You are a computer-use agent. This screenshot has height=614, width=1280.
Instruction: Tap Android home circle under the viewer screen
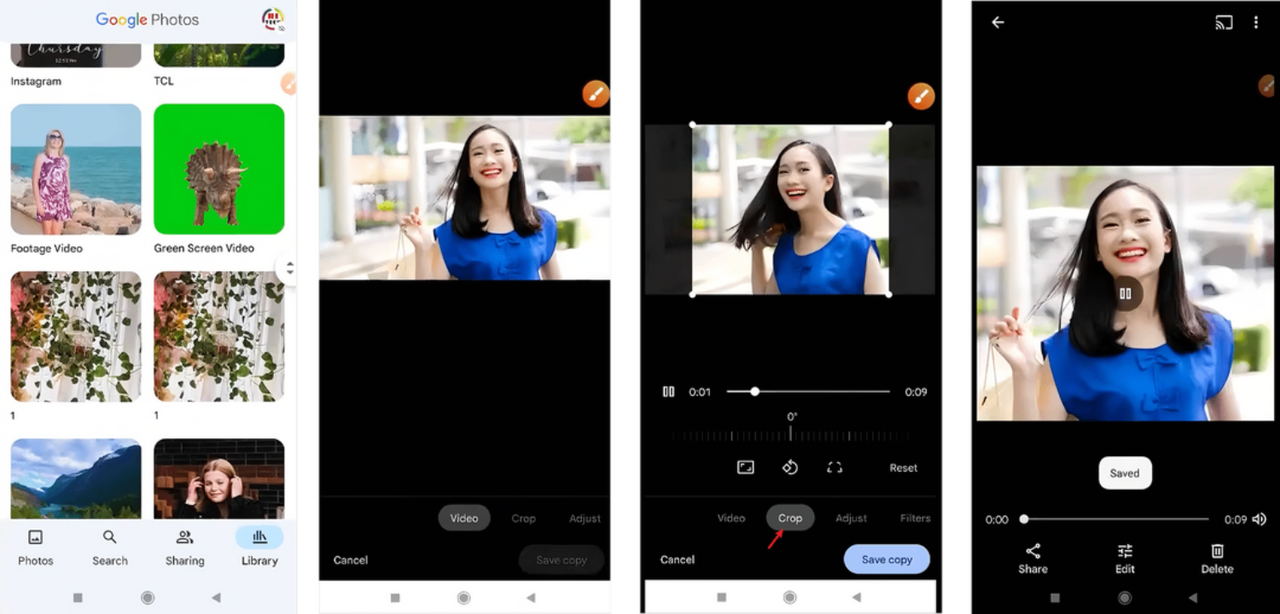(x=1125, y=598)
